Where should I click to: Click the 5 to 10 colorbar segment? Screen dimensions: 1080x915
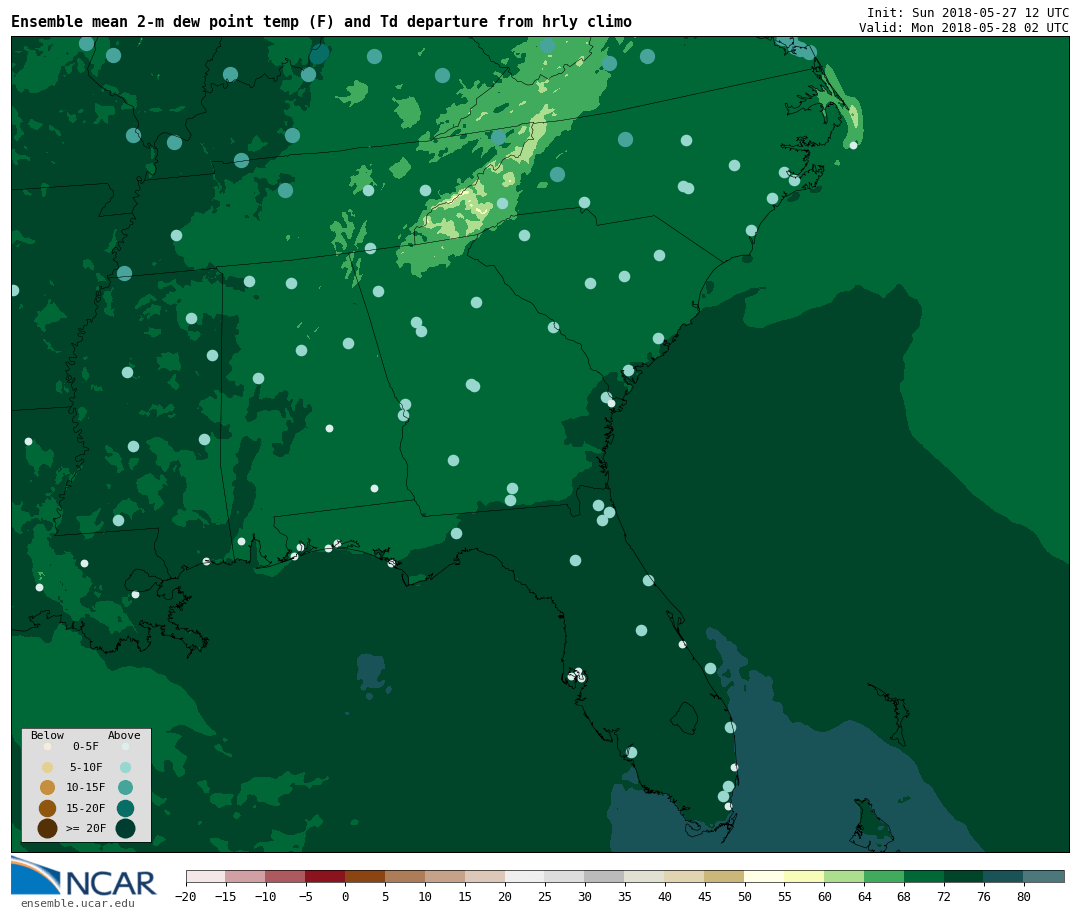pyautogui.click(x=406, y=876)
